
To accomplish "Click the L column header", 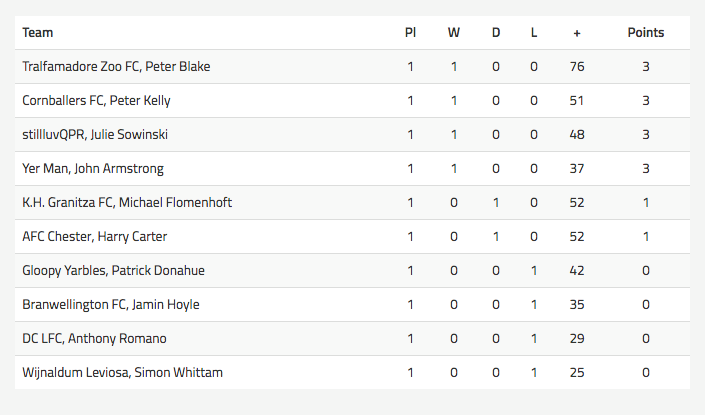I will coord(534,33).
